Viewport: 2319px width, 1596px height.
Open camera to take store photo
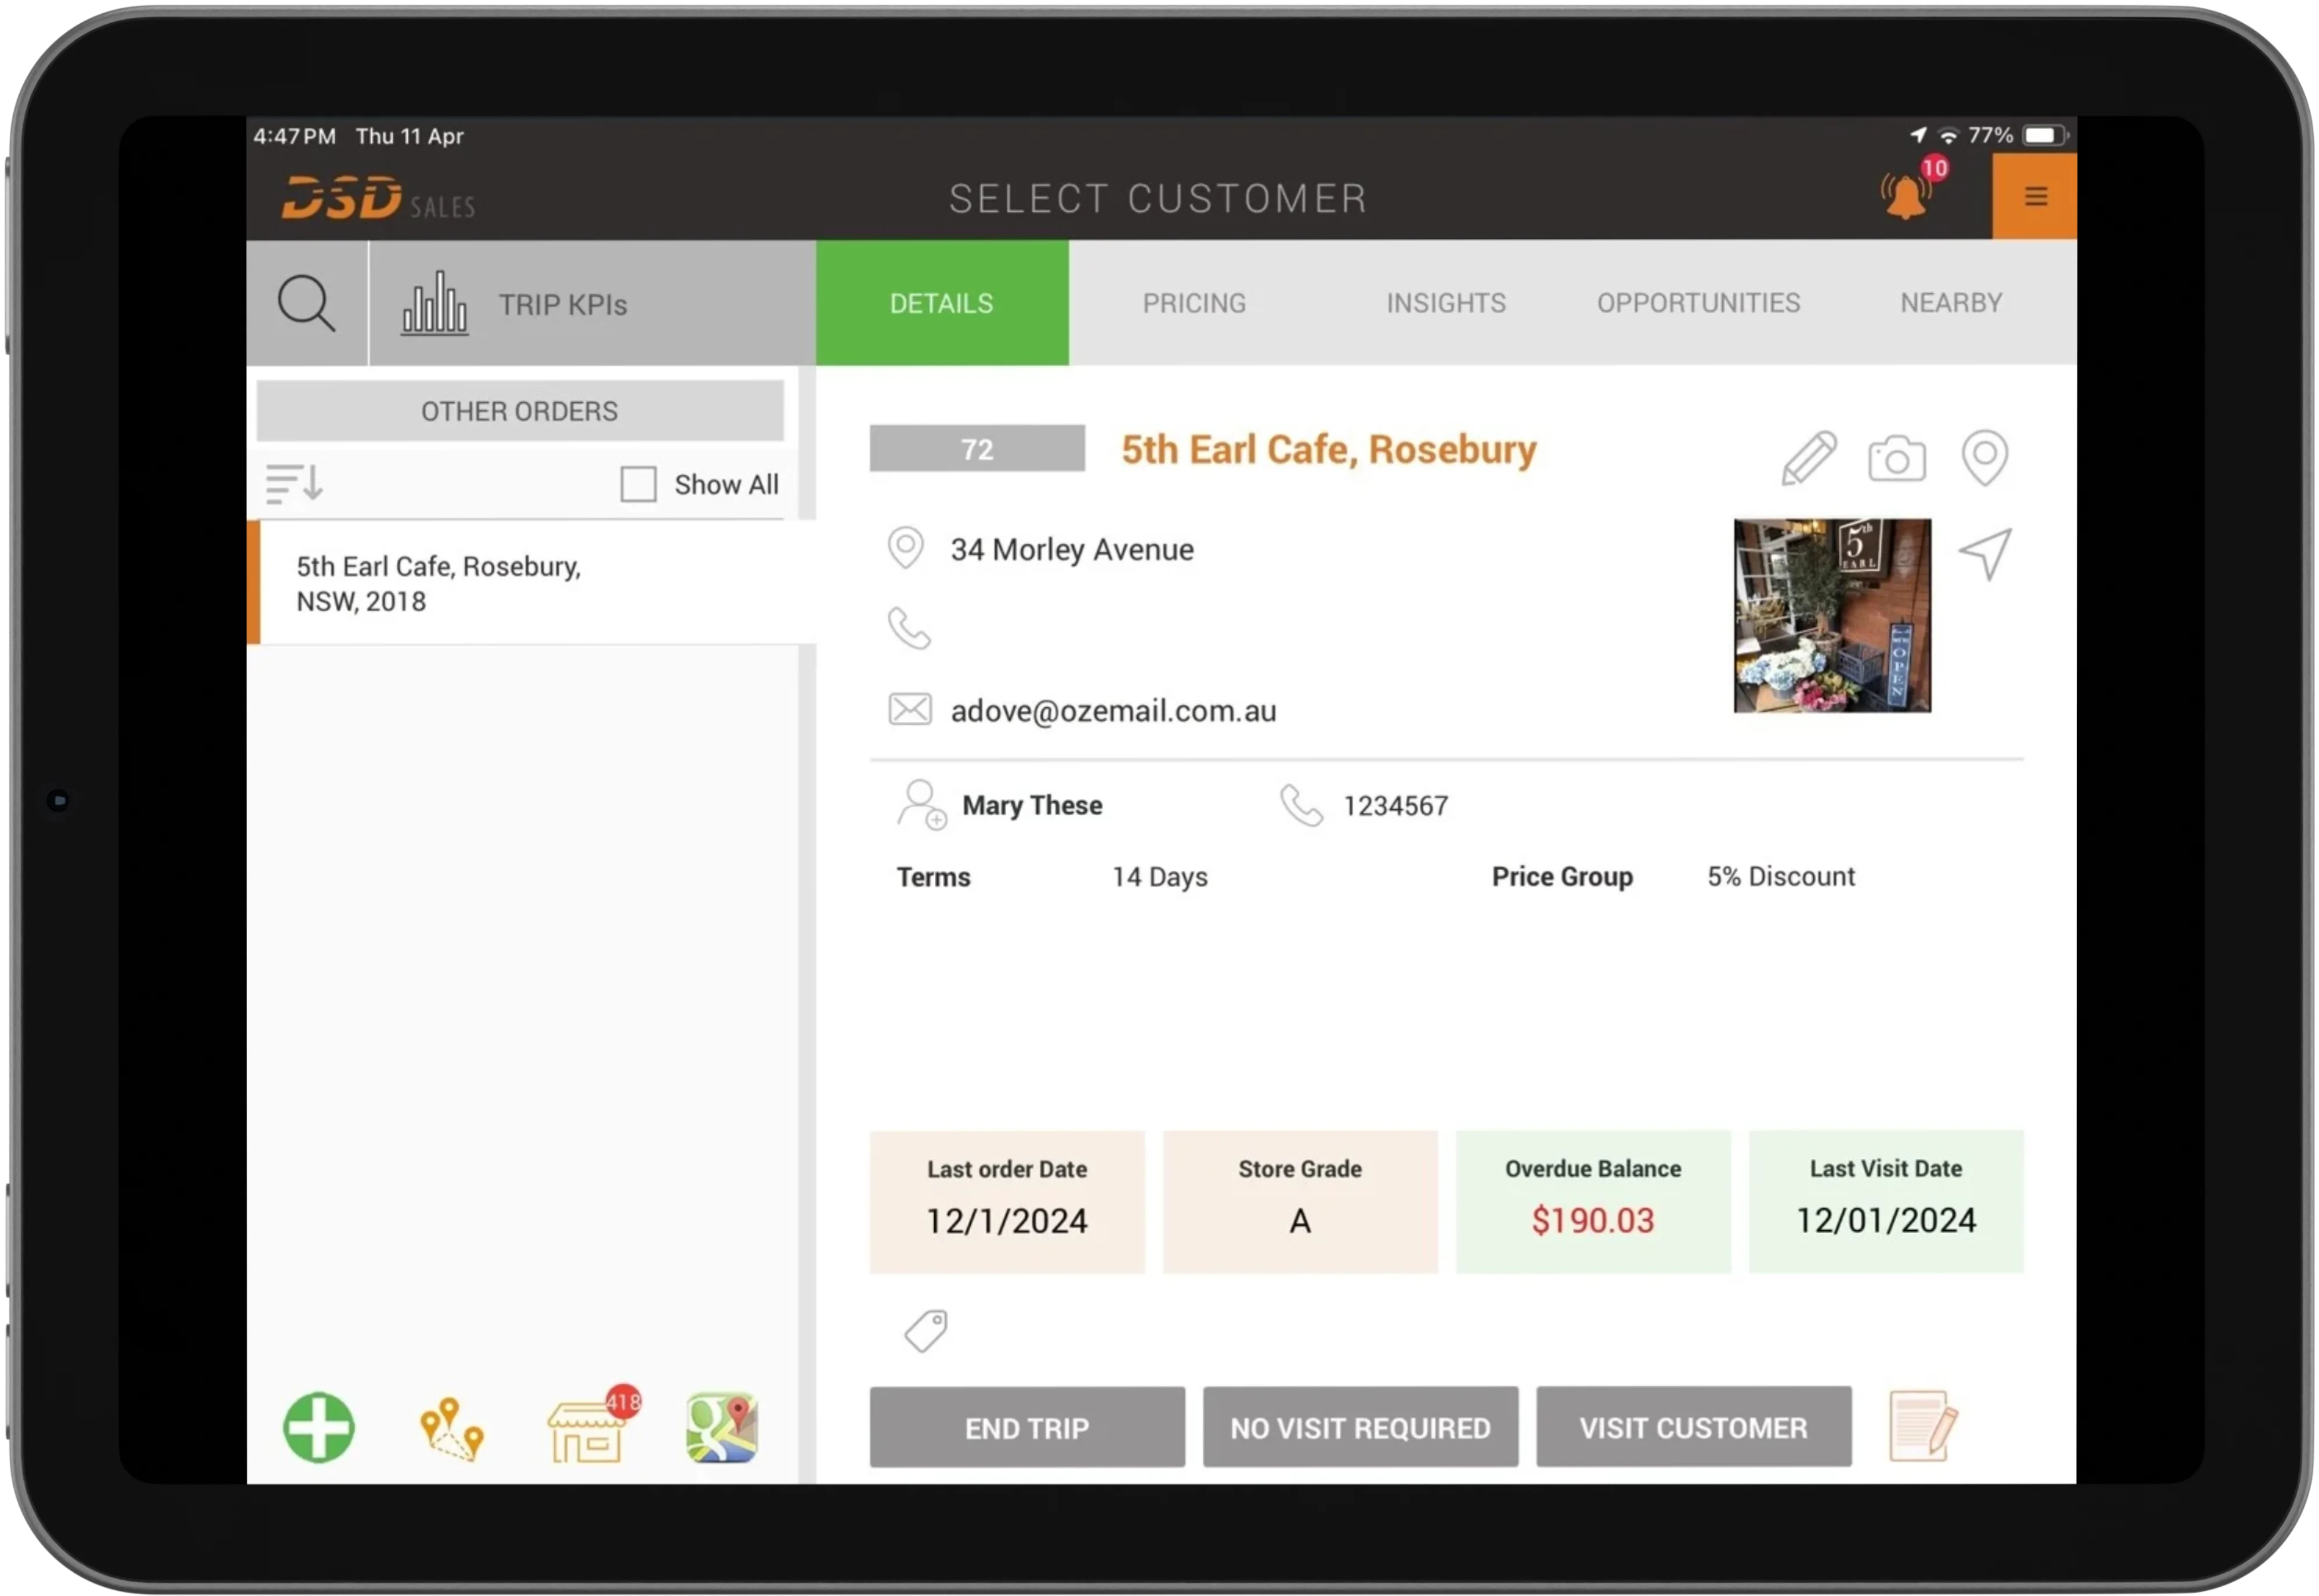pyautogui.click(x=1896, y=459)
